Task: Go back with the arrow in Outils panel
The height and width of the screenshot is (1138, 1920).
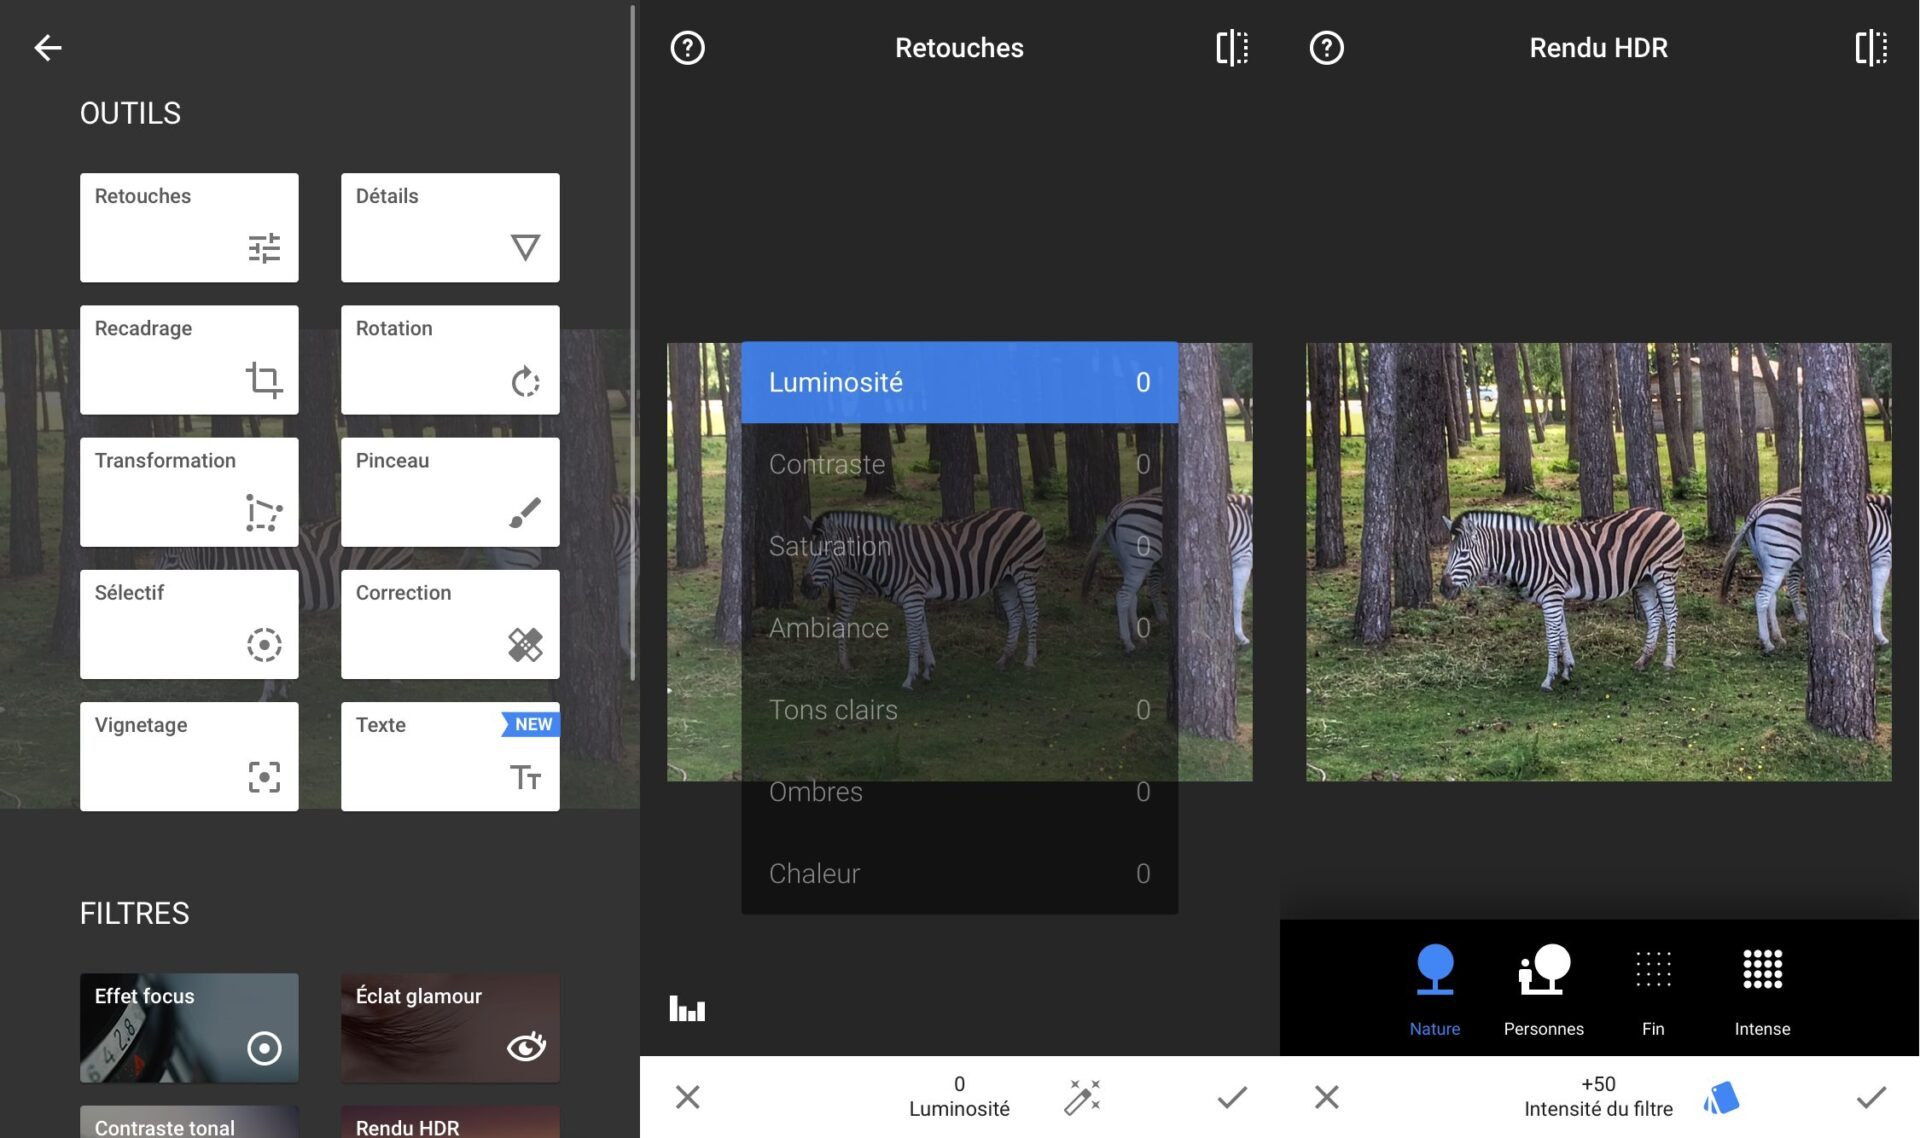Action: click(48, 47)
